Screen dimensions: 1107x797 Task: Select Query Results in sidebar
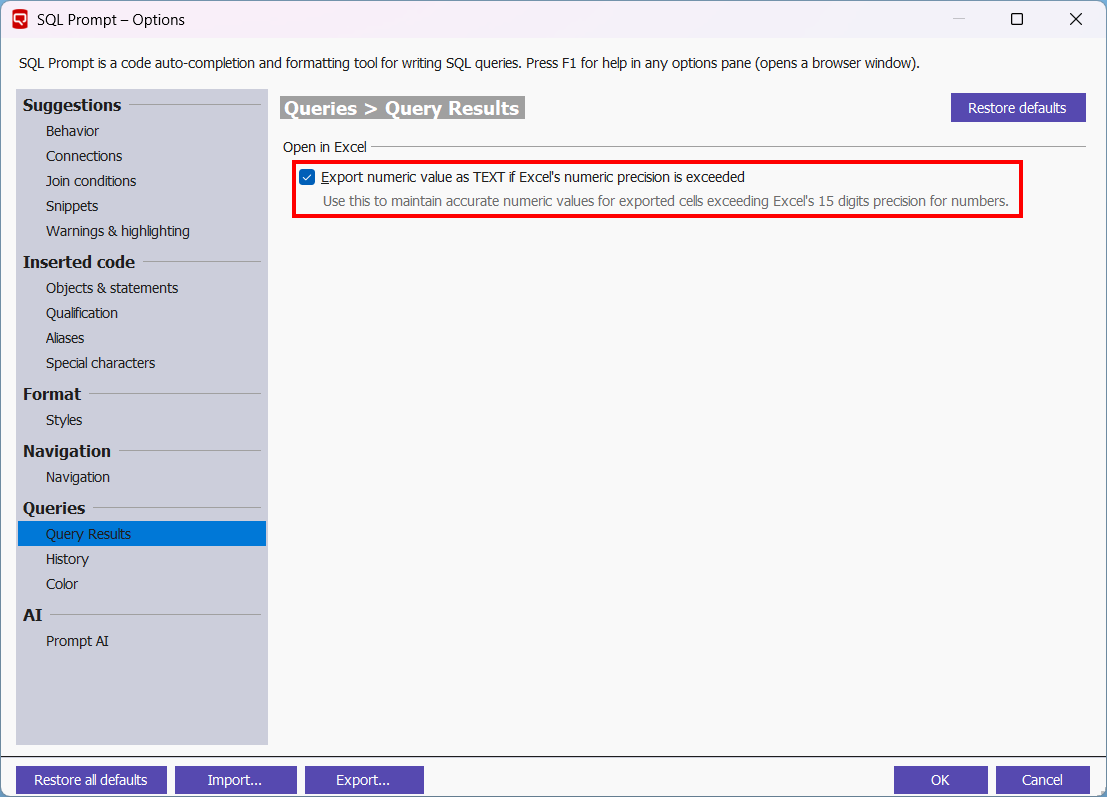pyautogui.click(x=142, y=534)
